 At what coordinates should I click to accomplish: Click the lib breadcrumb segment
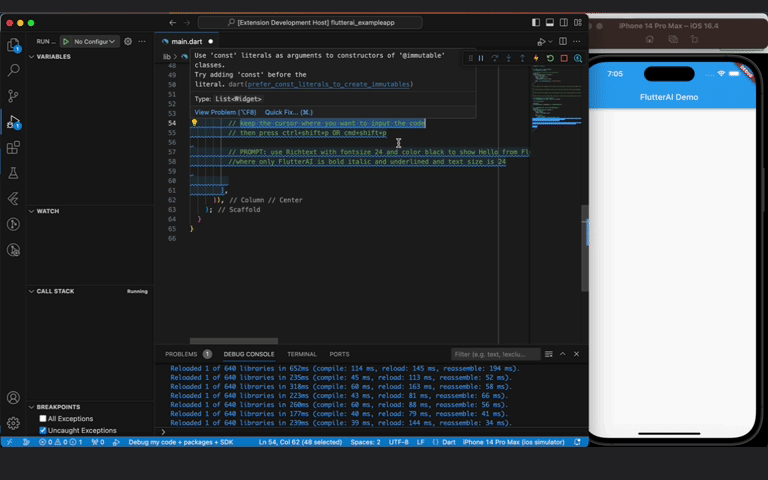pyautogui.click(x=167, y=57)
